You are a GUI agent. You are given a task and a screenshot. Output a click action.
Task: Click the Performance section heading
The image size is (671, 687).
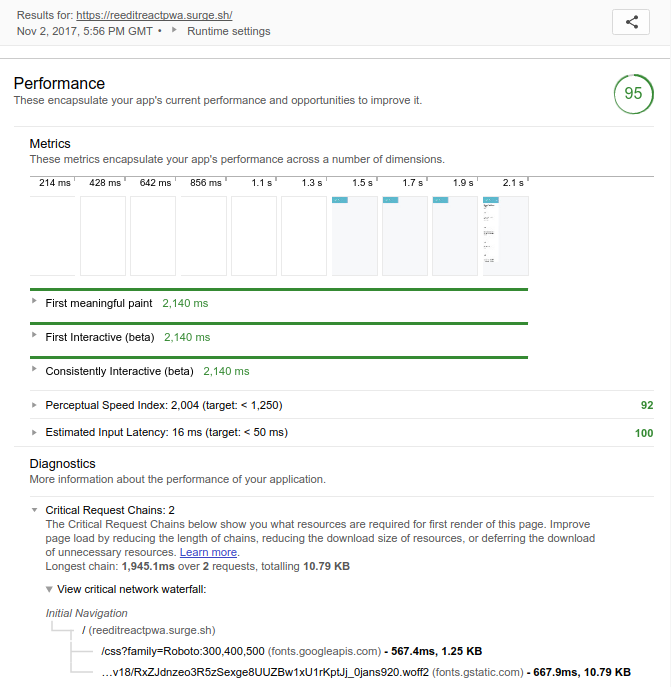pos(59,84)
